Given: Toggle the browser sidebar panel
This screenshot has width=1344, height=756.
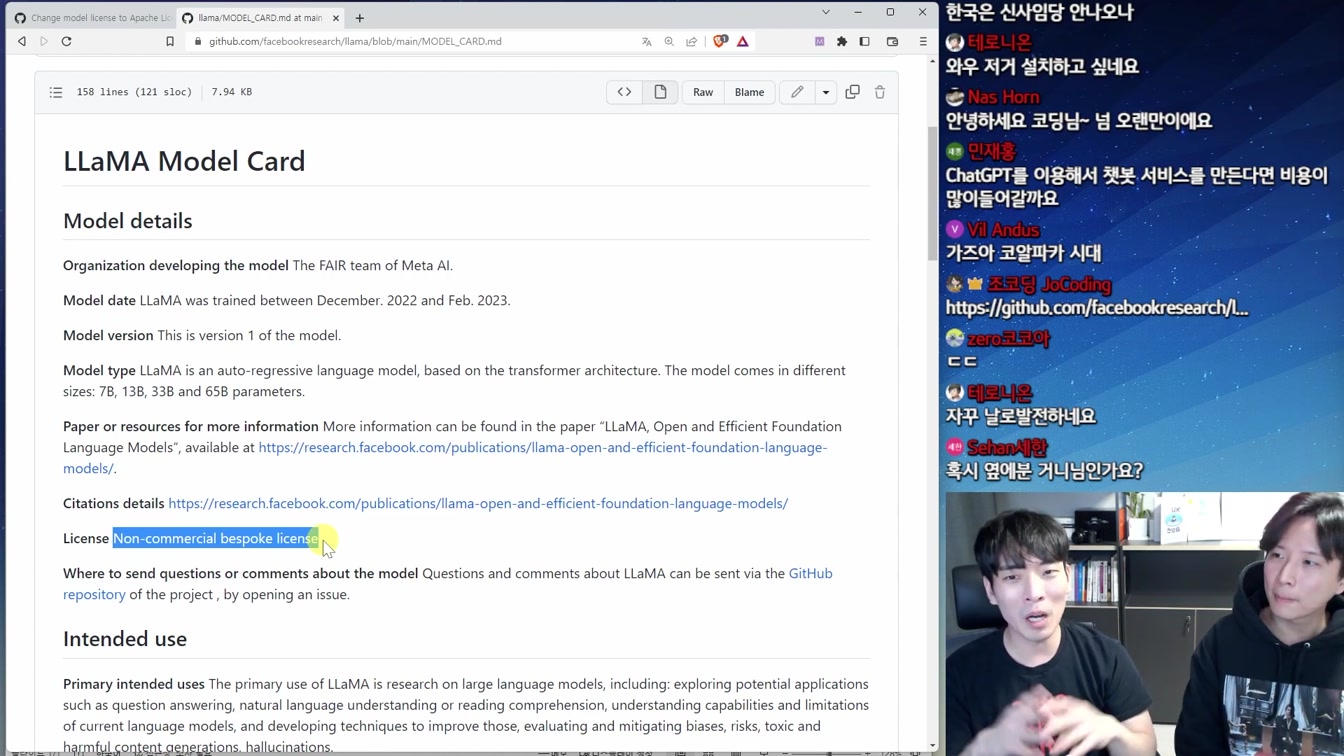Looking at the screenshot, I should pyautogui.click(x=865, y=42).
